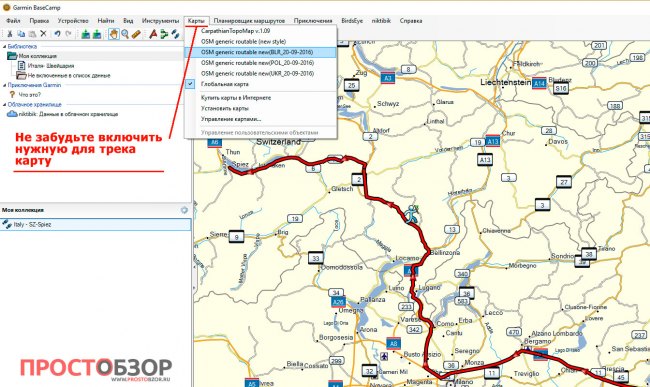Collapse the Облачное хранилище section

(4, 104)
